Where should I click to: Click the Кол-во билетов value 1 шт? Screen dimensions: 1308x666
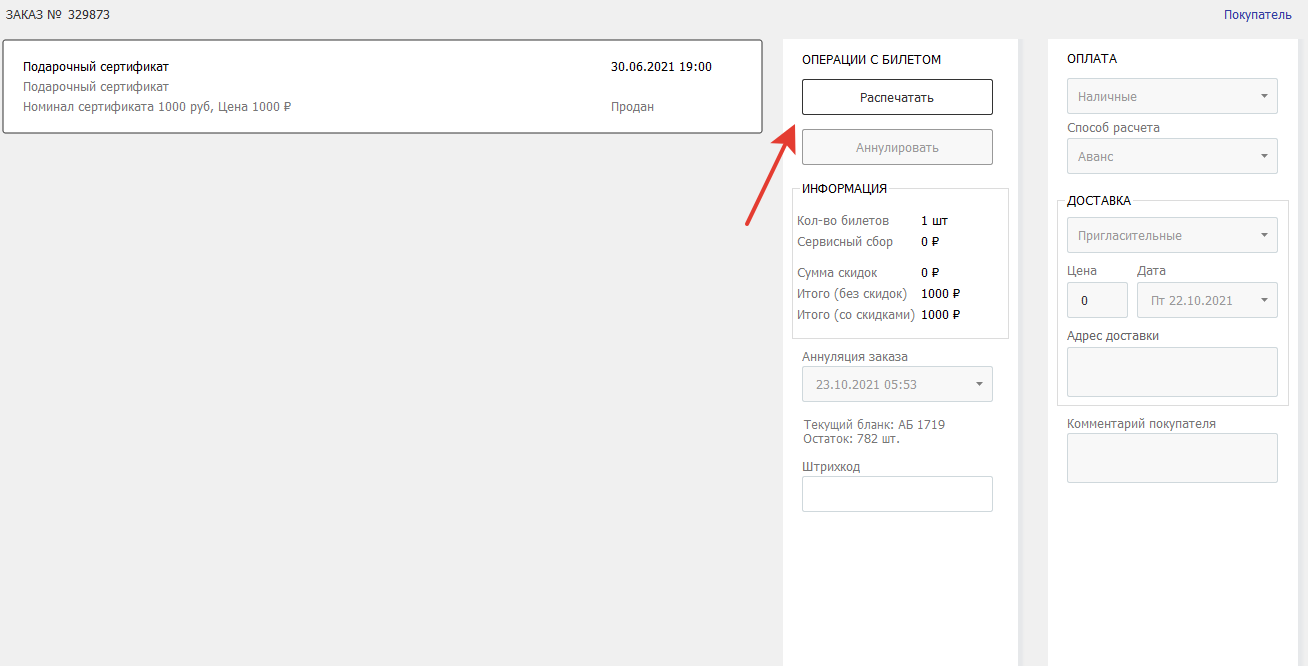pos(934,221)
